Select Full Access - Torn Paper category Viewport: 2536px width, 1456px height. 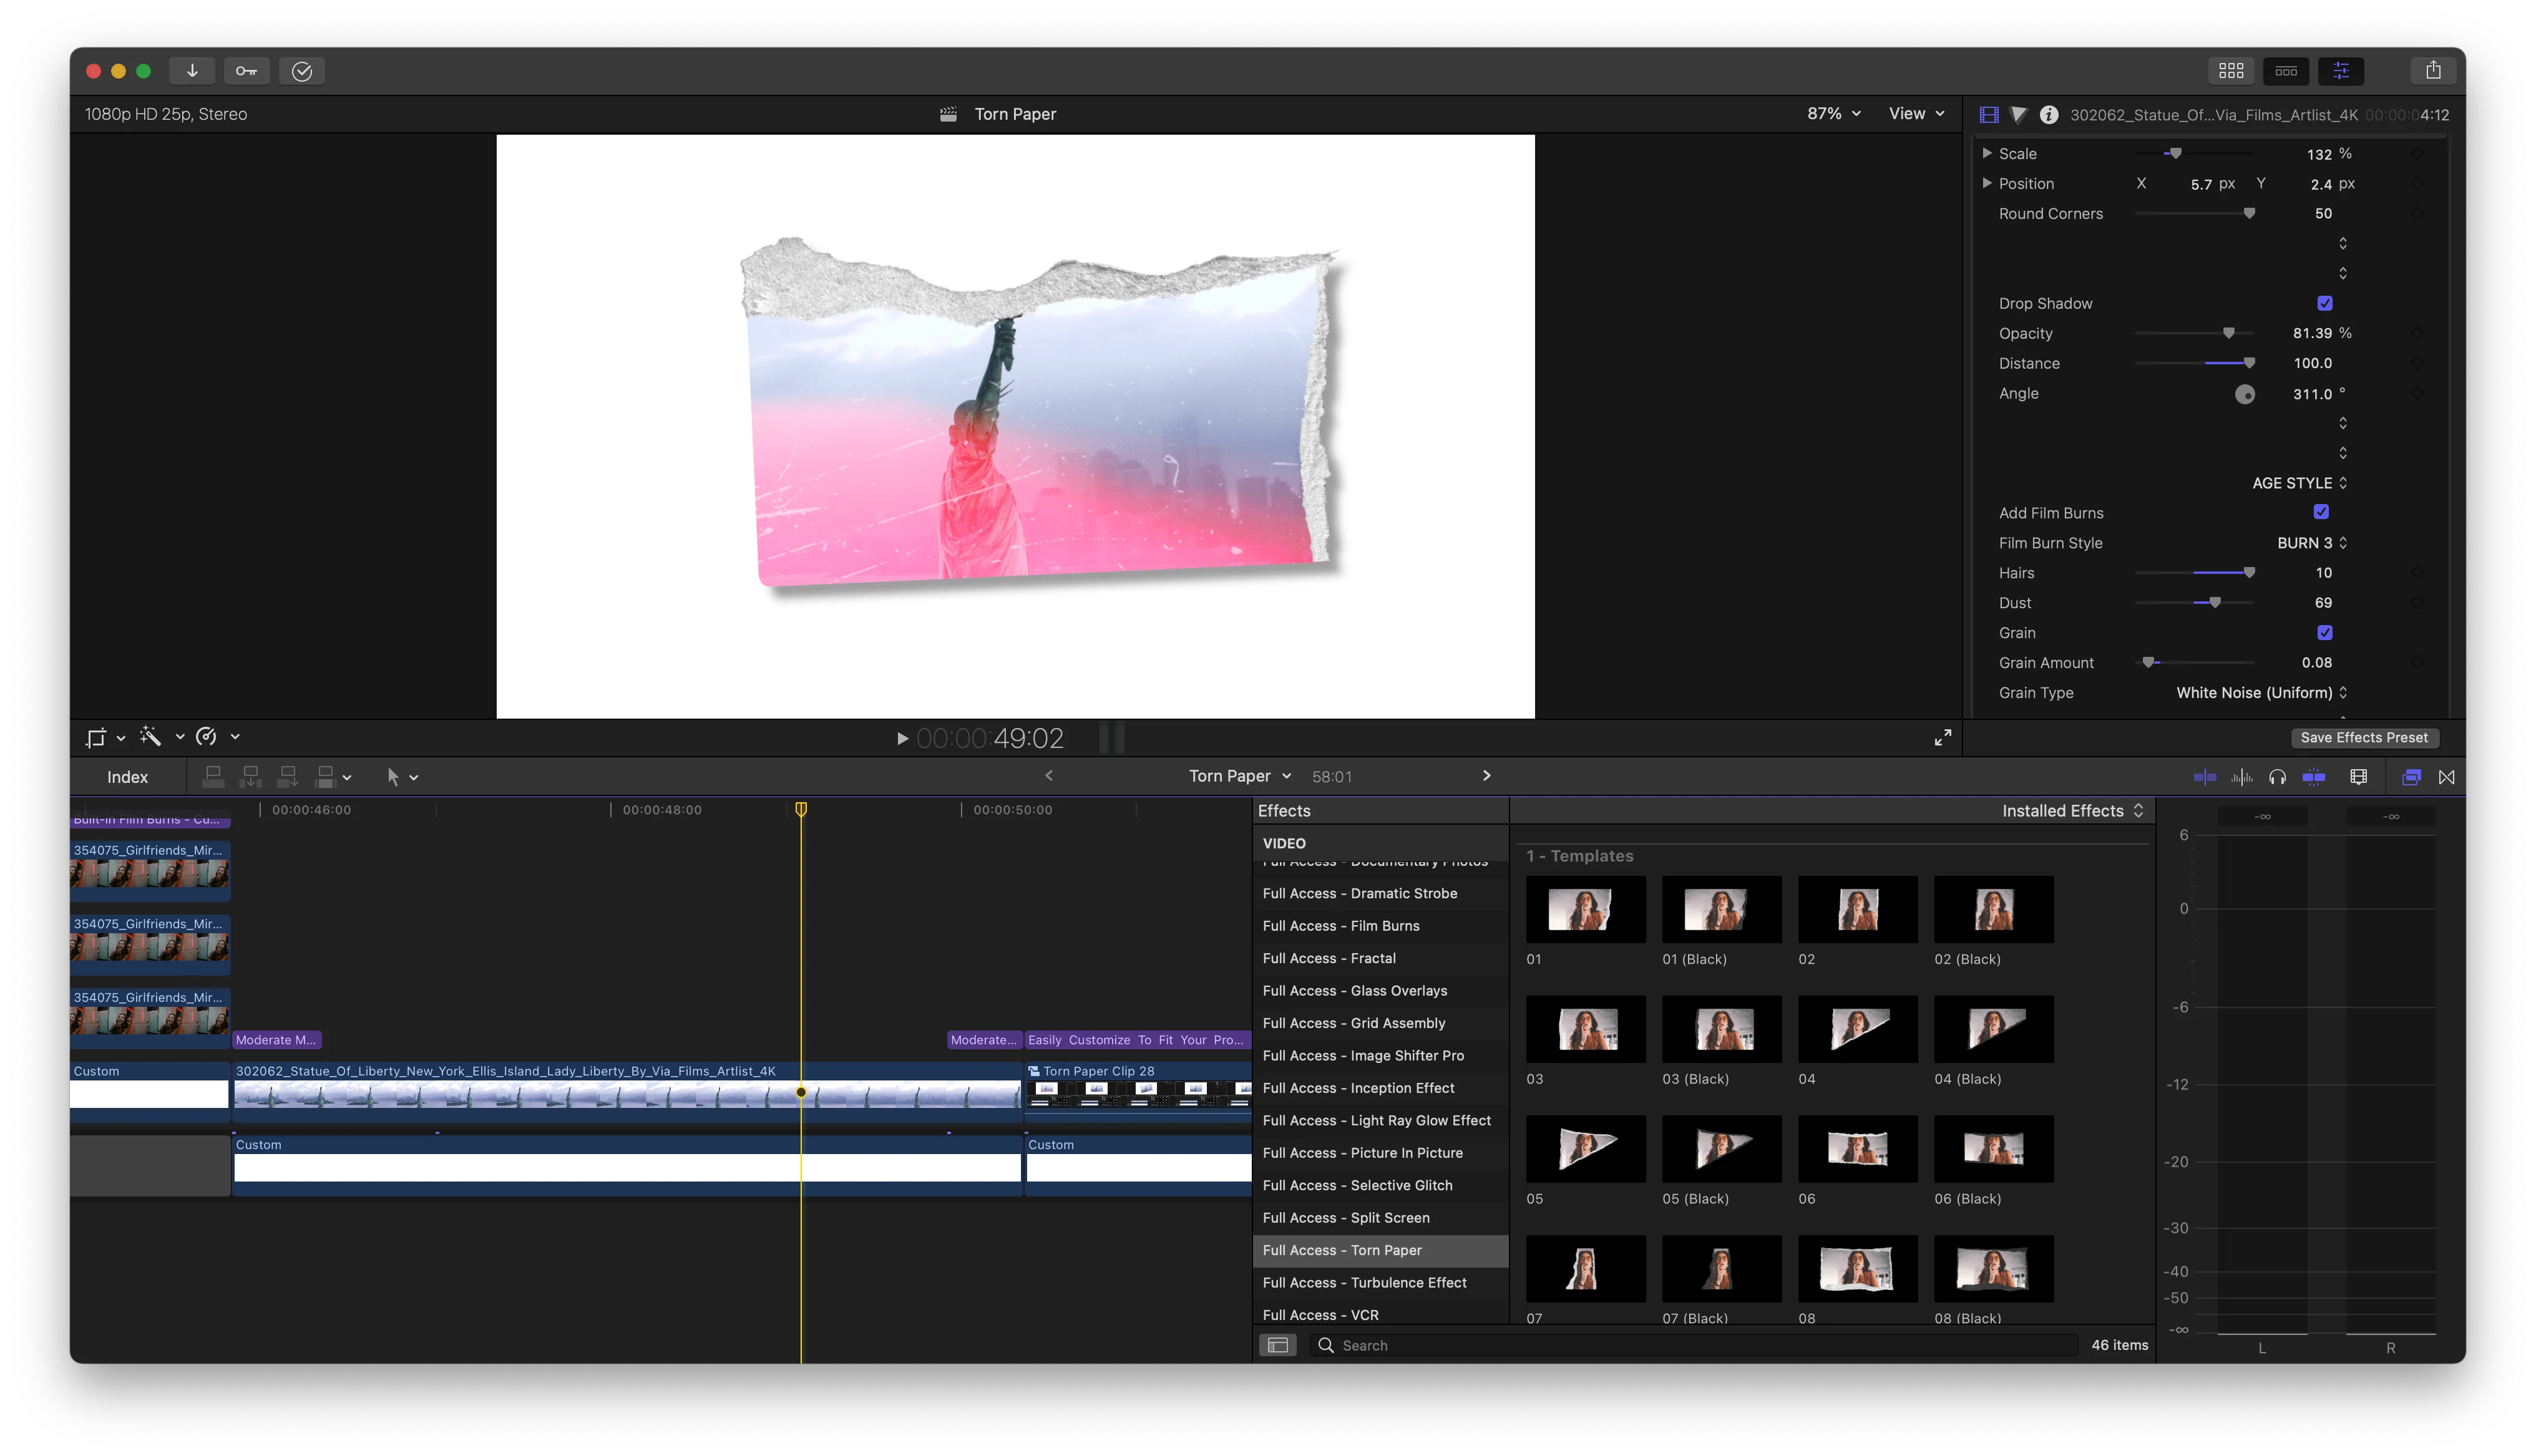[1380, 1250]
